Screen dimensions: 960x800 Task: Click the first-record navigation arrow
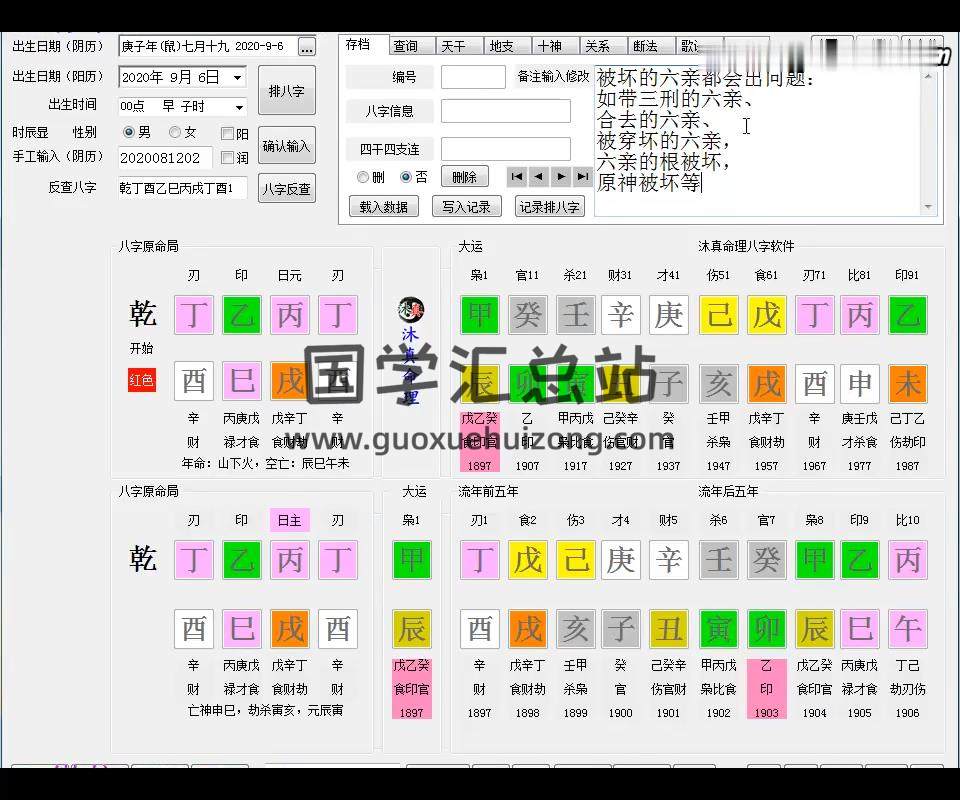click(x=516, y=177)
